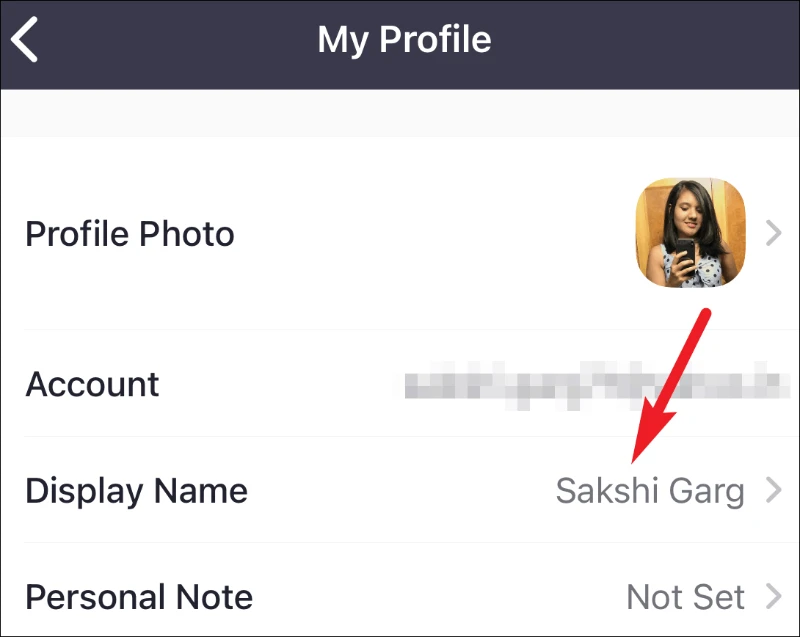Select the Display Name label
The width and height of the screenshot is (800, 637).
click(136, 491)
